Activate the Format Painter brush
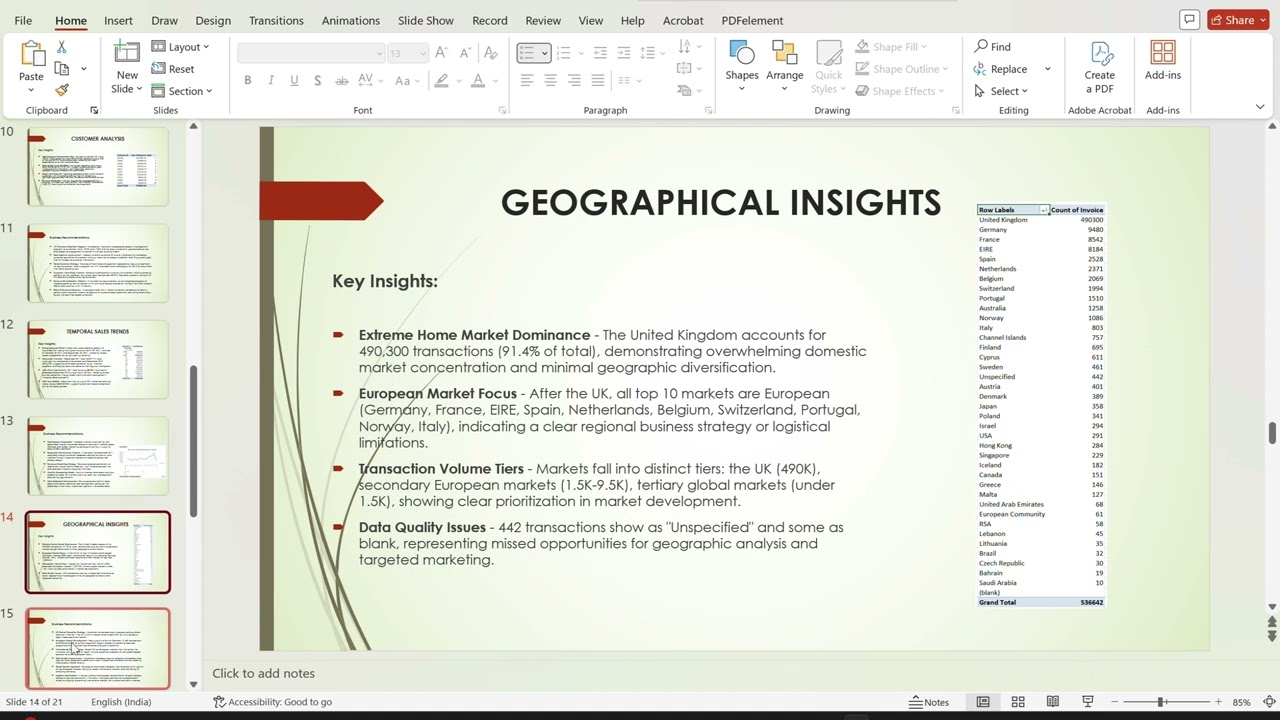Image resolution: width=1280 pixels, height=720 pixels. pyautogui.click(x=62, y=90)
